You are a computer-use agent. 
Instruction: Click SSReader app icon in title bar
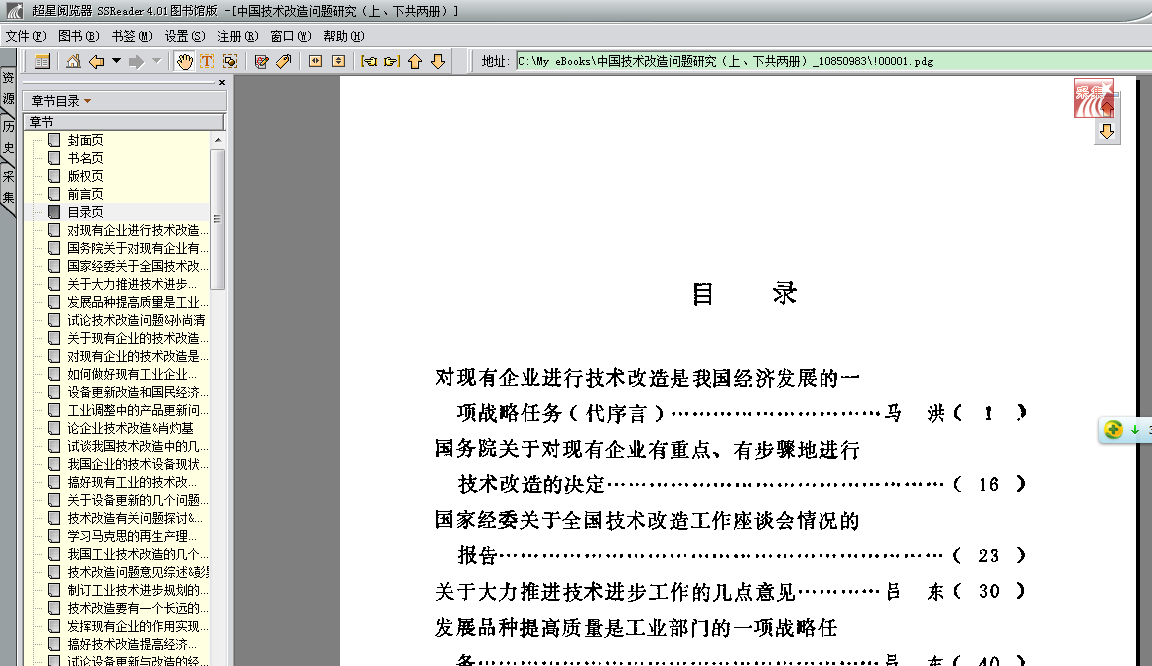coord(15,10)
